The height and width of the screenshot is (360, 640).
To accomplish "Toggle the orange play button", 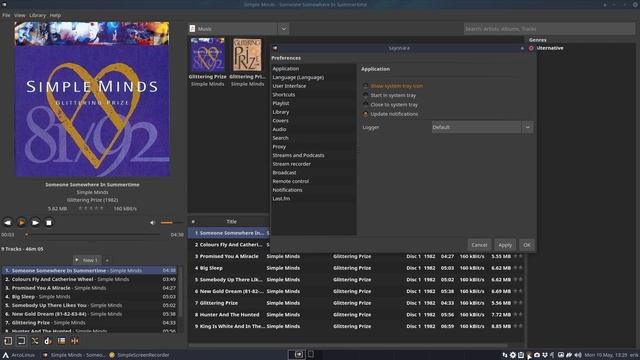I will [21, 222].
